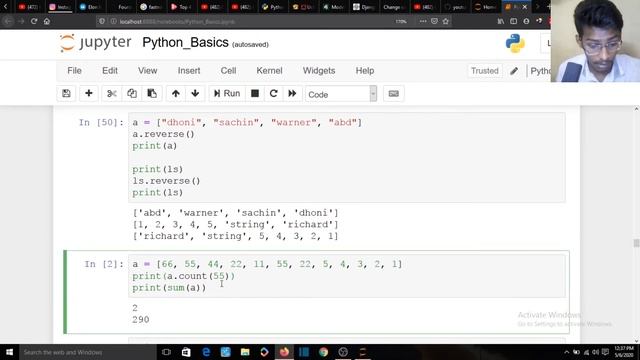Click the Run button
This screenshot has width=640, height=360.
click(227, 93)
